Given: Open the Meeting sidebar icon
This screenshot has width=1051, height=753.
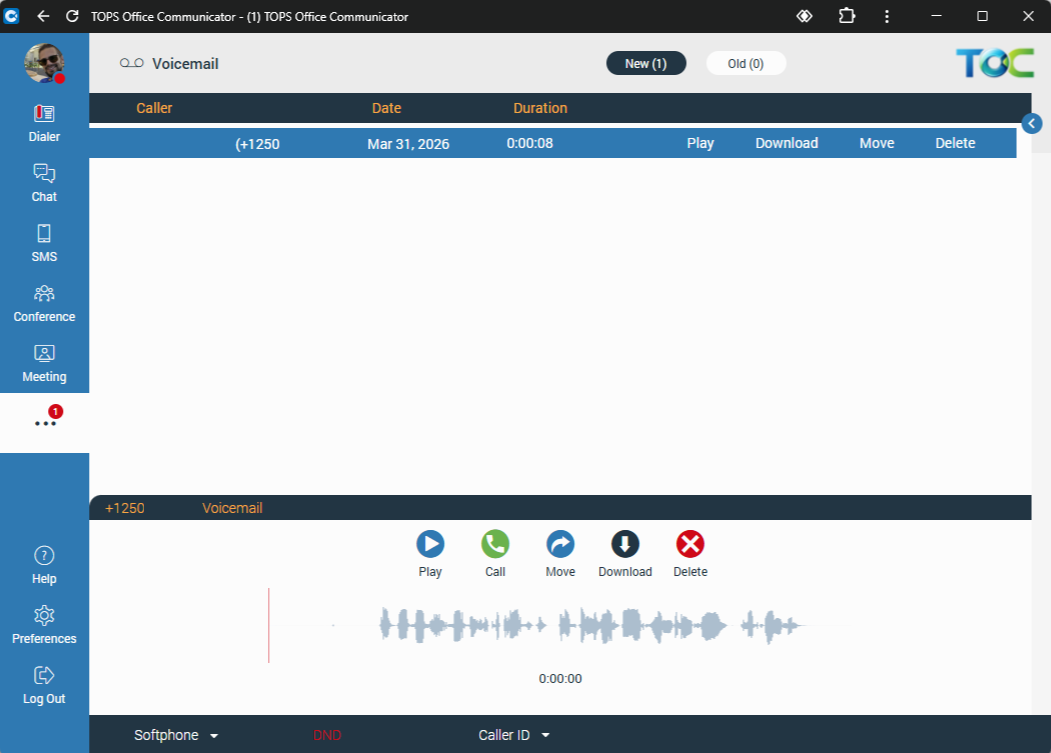Looking at the screenshot, I should (x=44, y=363).
